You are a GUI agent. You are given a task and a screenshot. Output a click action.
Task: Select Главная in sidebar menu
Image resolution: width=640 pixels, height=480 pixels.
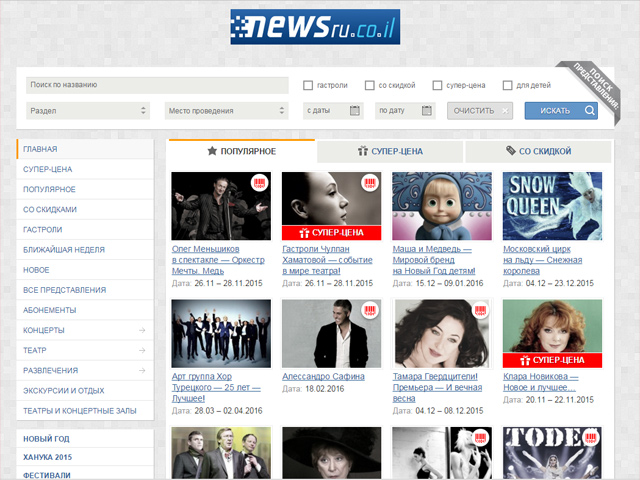pos(85,149)
